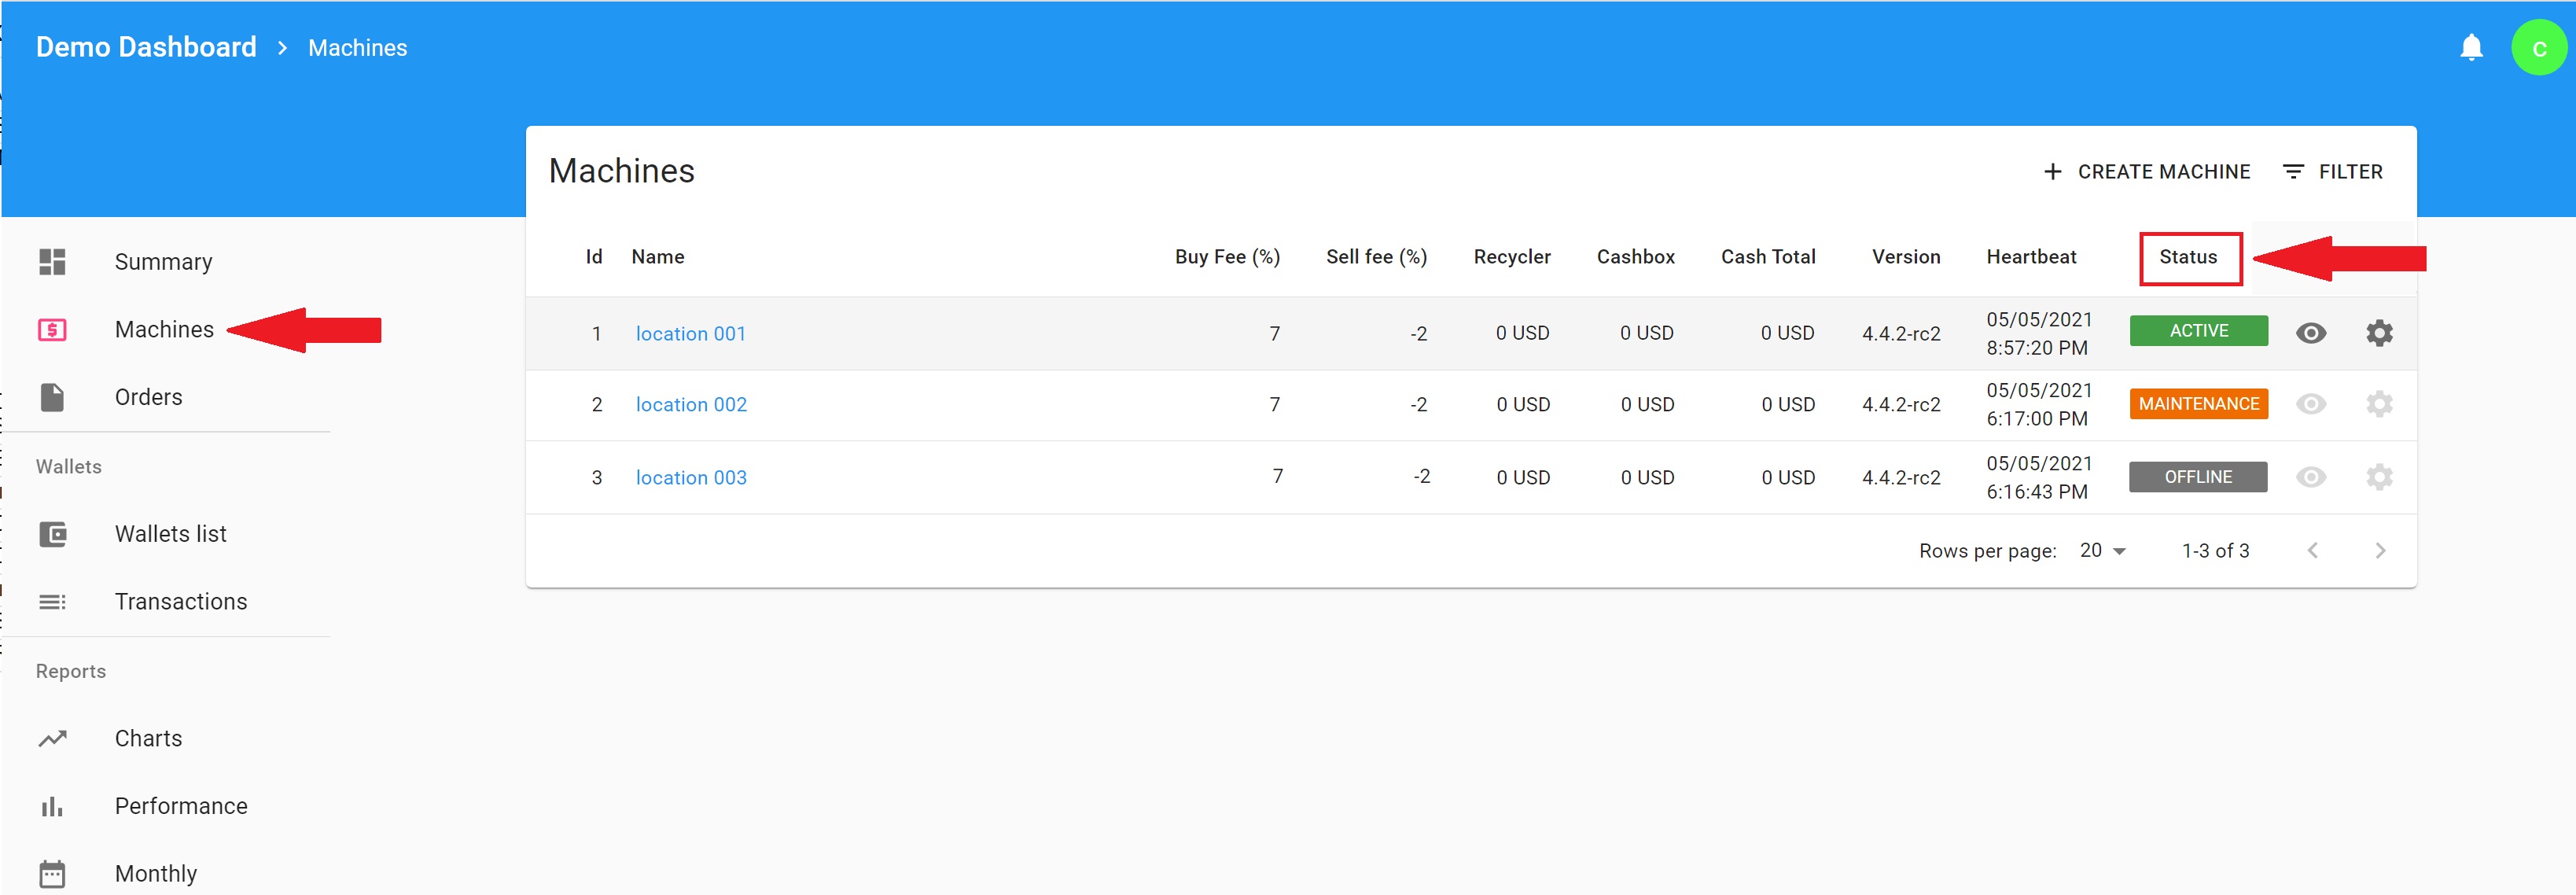This screenshot has height=895, width=2576.
Task: Click the eye icon for location 003
Action: pyautogui.click(x=2310, y=477)
